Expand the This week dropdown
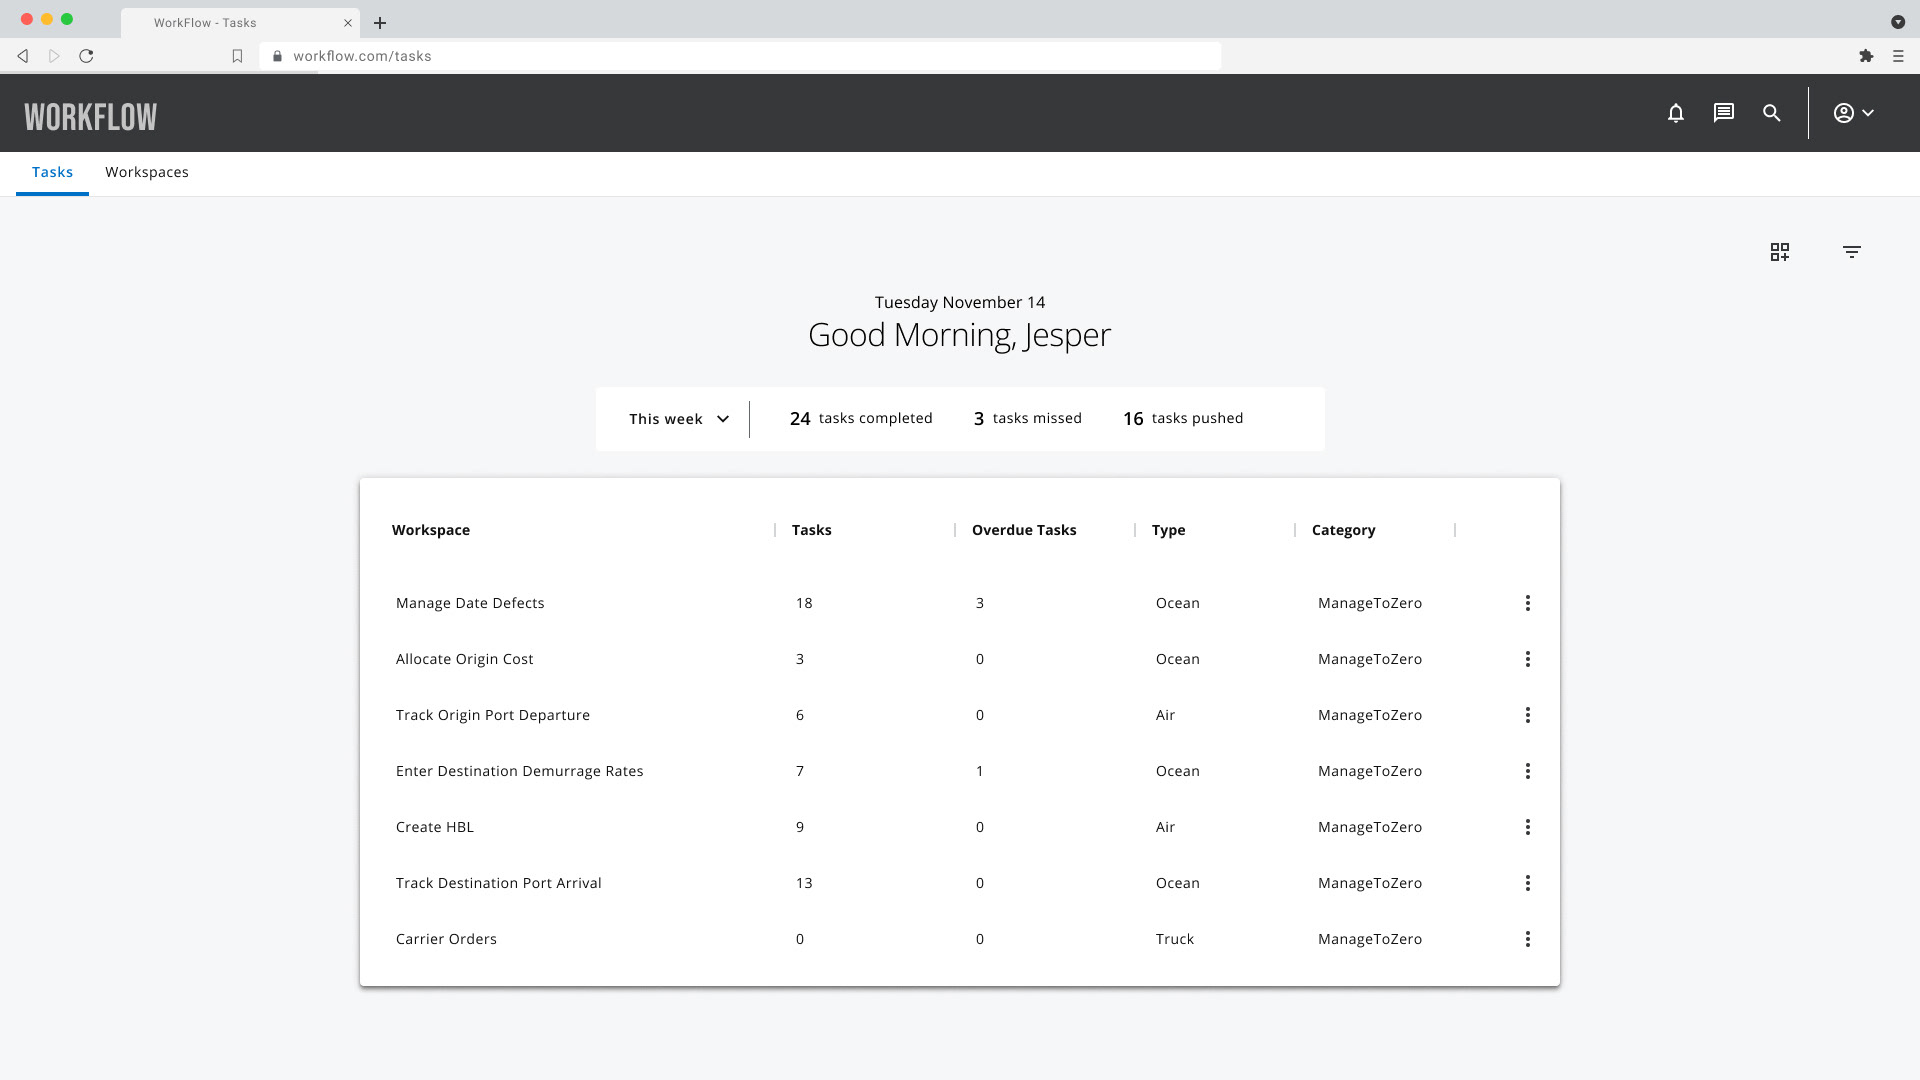Image resolution: width=1920 pixels, height=1080 pixels. (x=679, y=419)
